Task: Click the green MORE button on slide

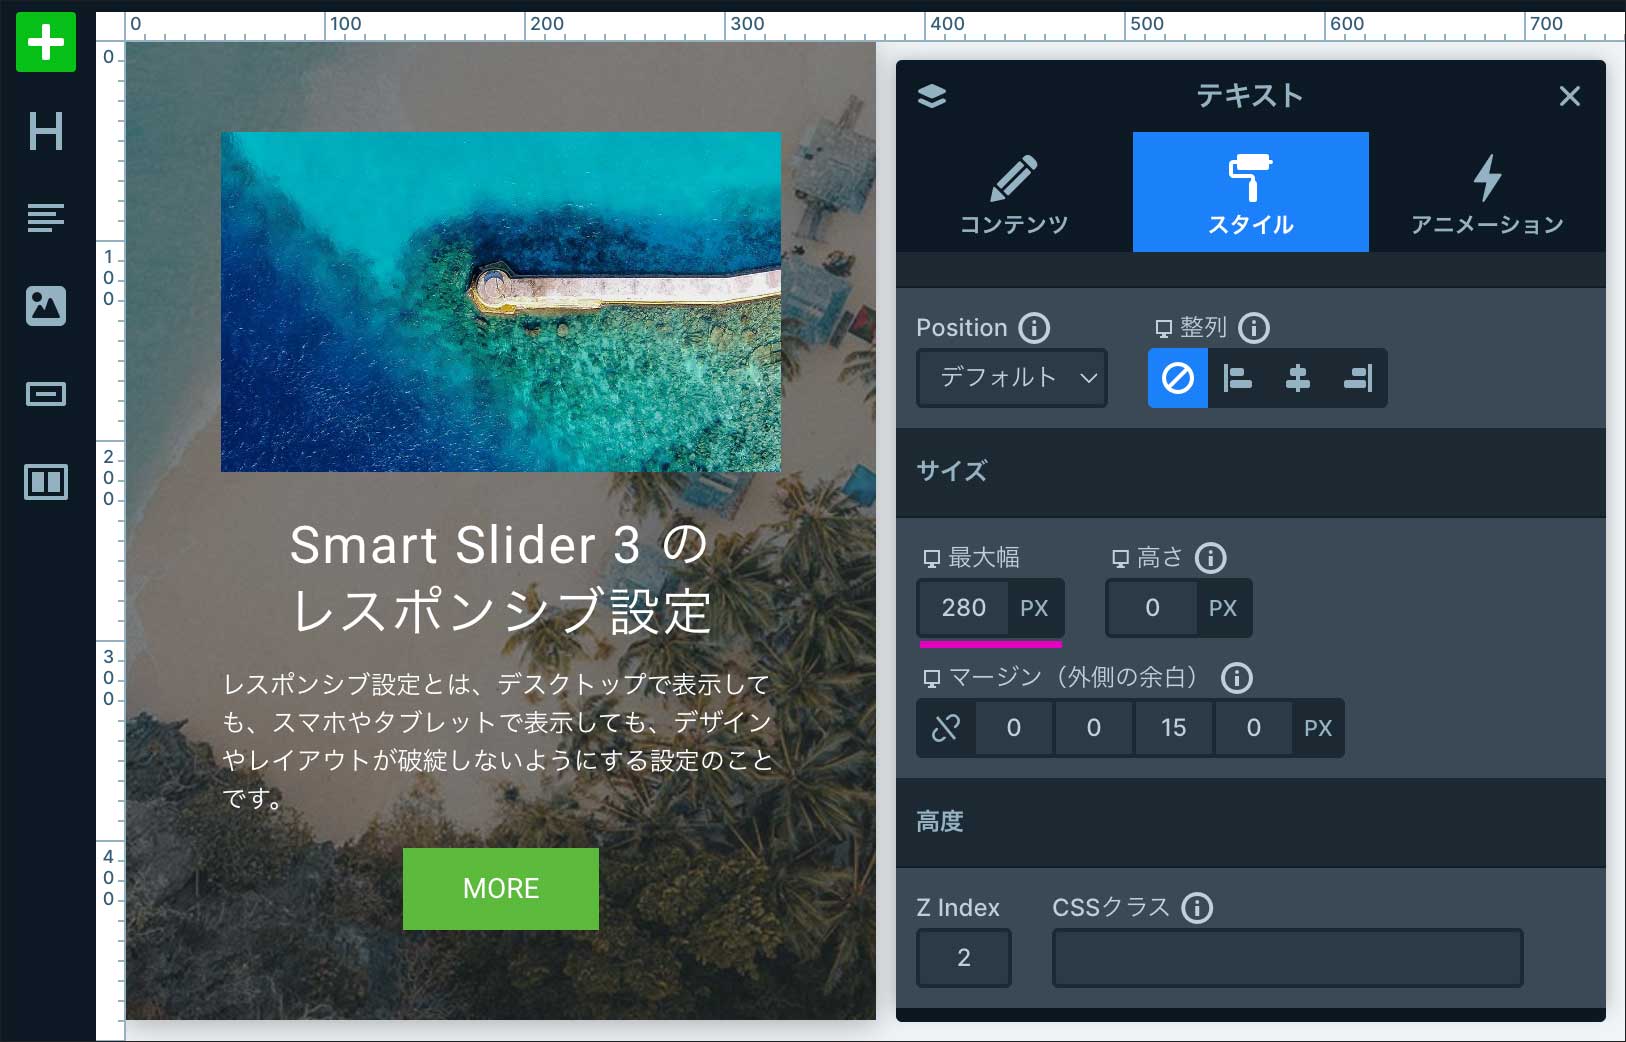Action: pos(501,889)
